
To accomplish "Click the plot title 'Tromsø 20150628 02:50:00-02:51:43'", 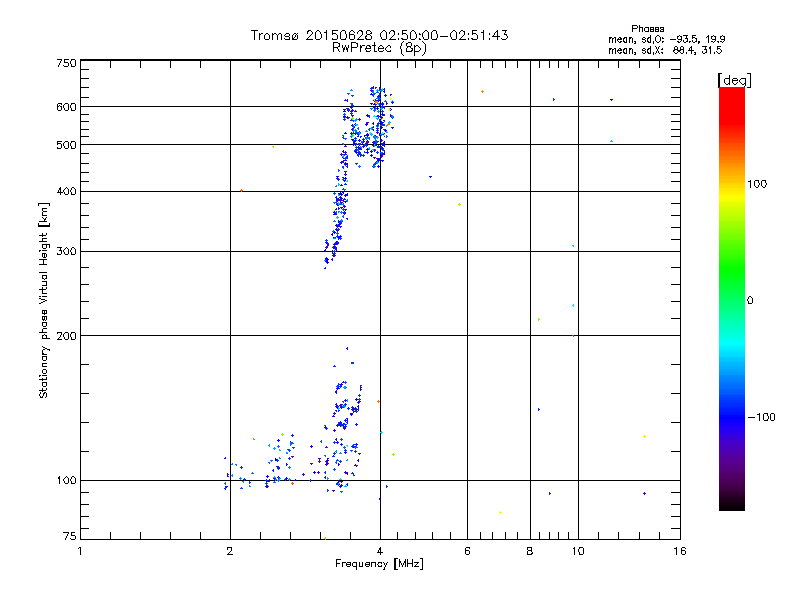I will [x=379, y=35].
